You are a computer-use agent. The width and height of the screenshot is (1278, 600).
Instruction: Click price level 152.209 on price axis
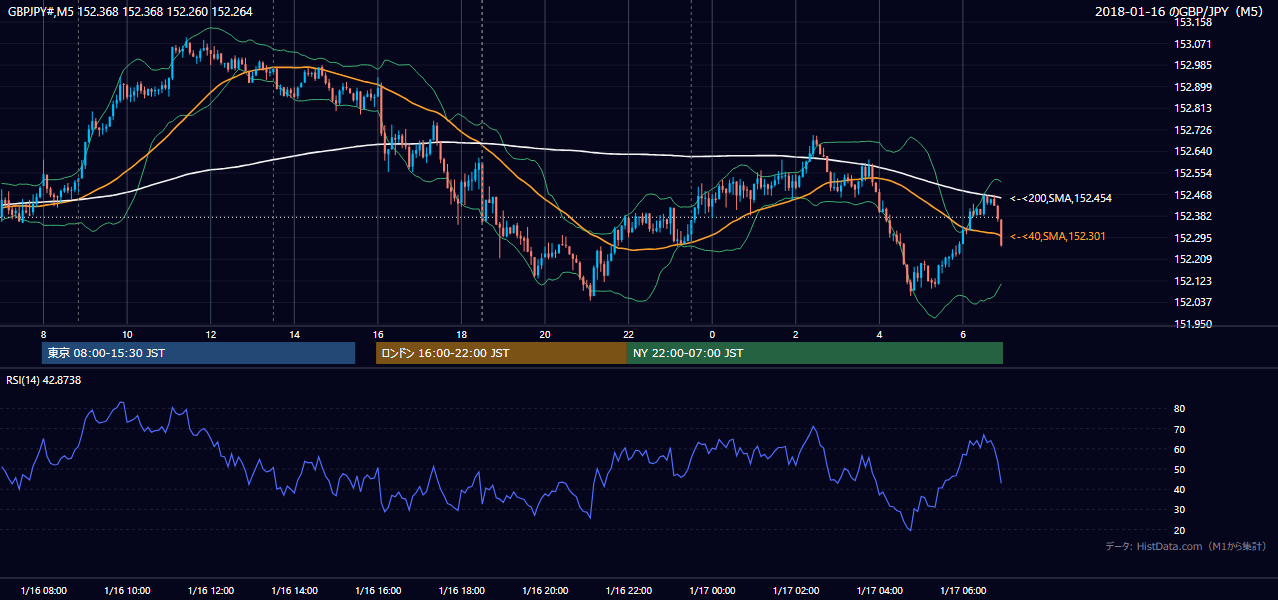[x=1193, y=259]
